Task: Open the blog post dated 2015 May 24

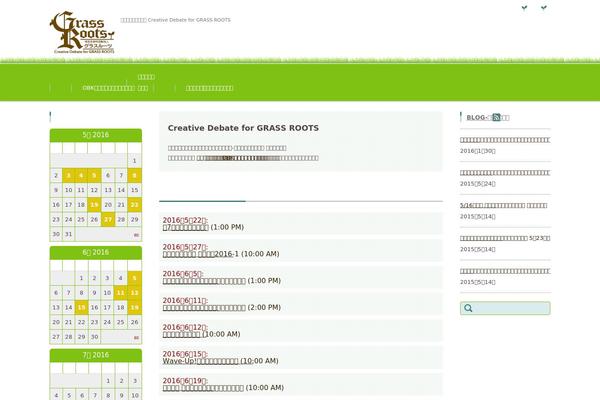Action: tap(505, 173)
